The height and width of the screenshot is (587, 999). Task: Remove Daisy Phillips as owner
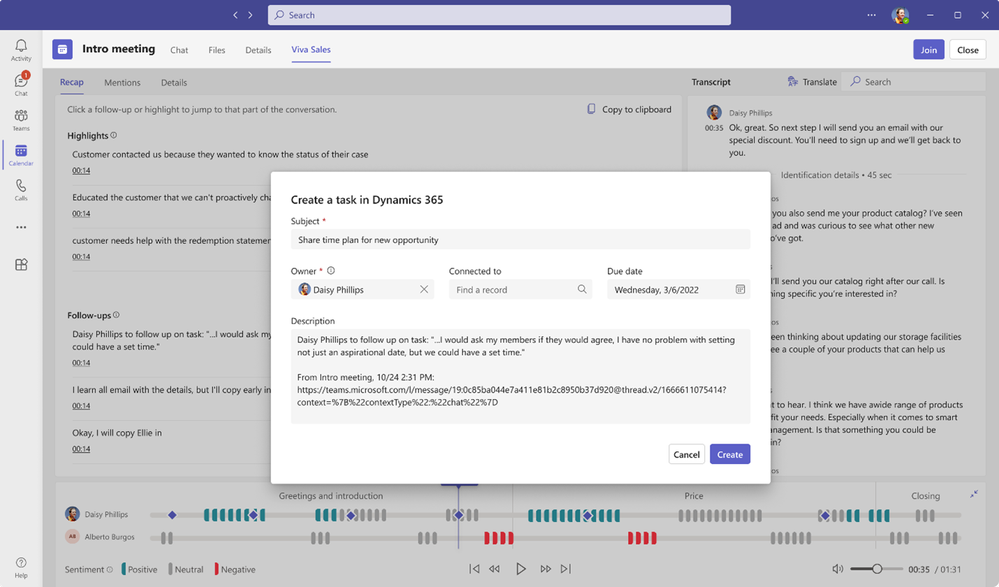[424, 289]
